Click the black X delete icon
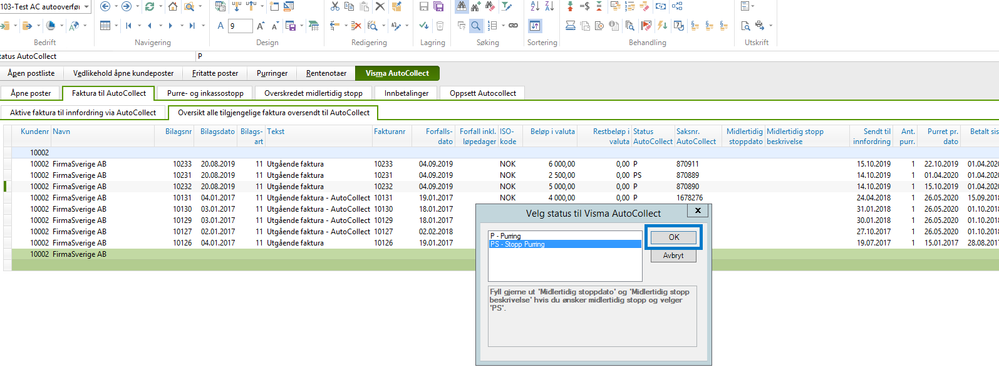Image resolution: width=999 pixels, height=367 pixels. click(x=380, y=6)
